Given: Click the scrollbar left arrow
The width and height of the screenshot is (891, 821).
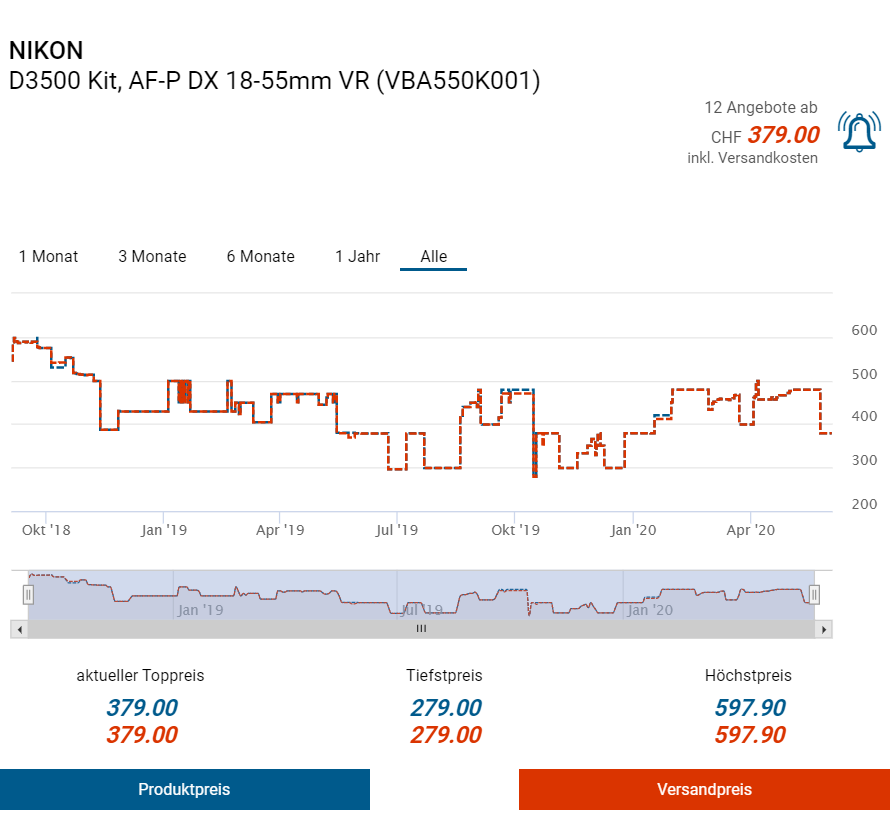Looking at the screenshot, I should [x=17, y=629].
